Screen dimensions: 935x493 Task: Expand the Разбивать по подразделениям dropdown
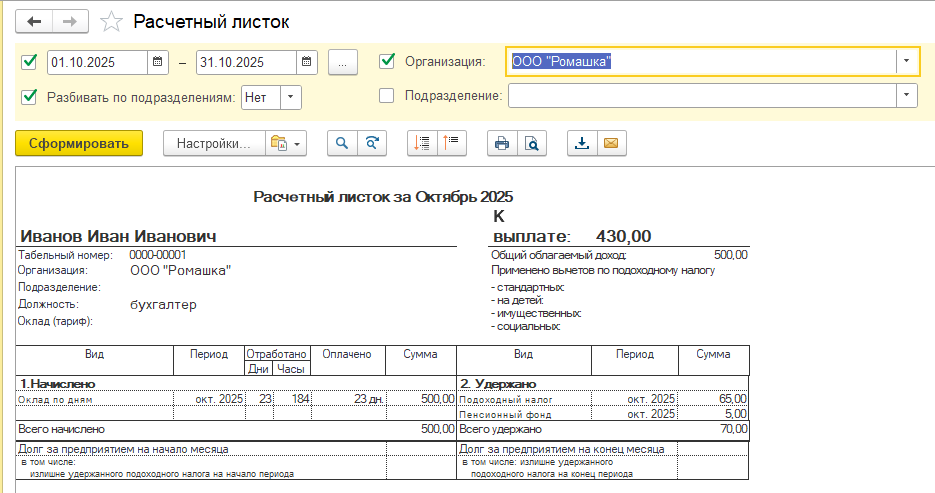coord(289,97)
